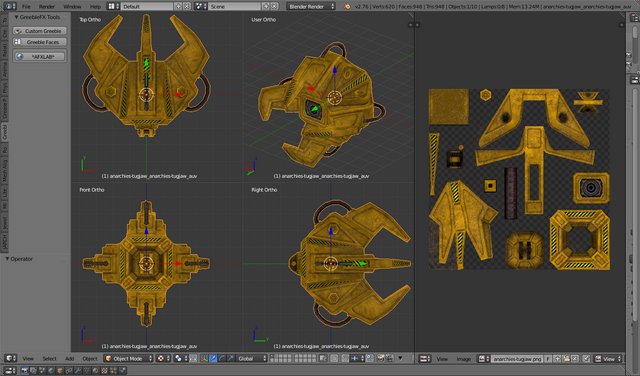
Task: Open the 3D viewport Add menu
Action: [x=69, y=358]
